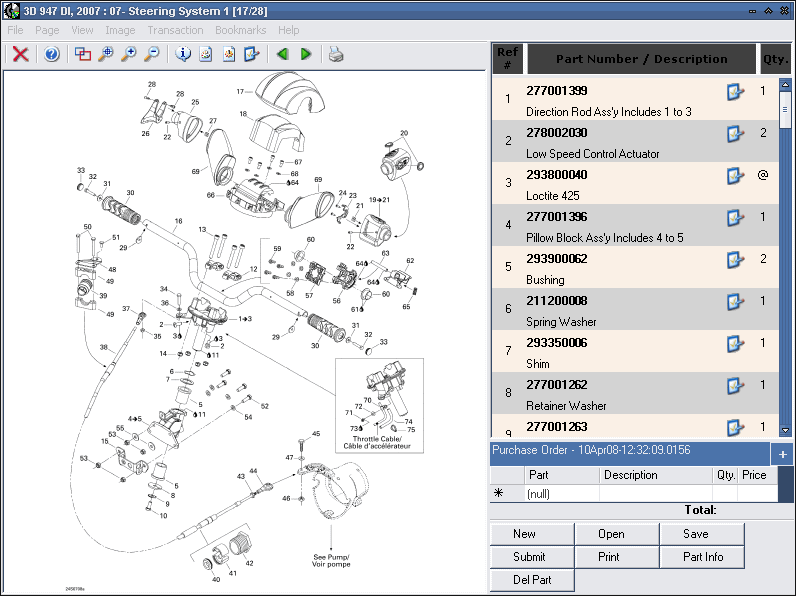Viewport: 796px width, 596px height.
Task: Click the (null) Part cell in order table
Action: coord(562,493)
